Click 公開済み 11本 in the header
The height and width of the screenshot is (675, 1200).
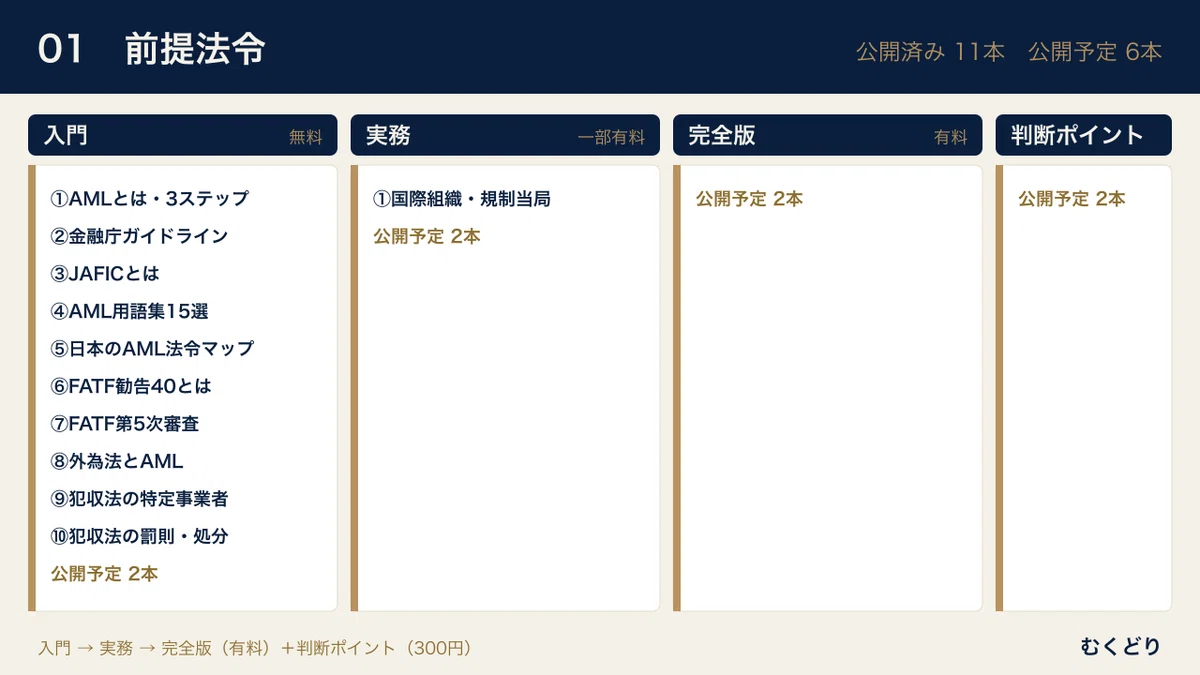click(x=930, y=52)
